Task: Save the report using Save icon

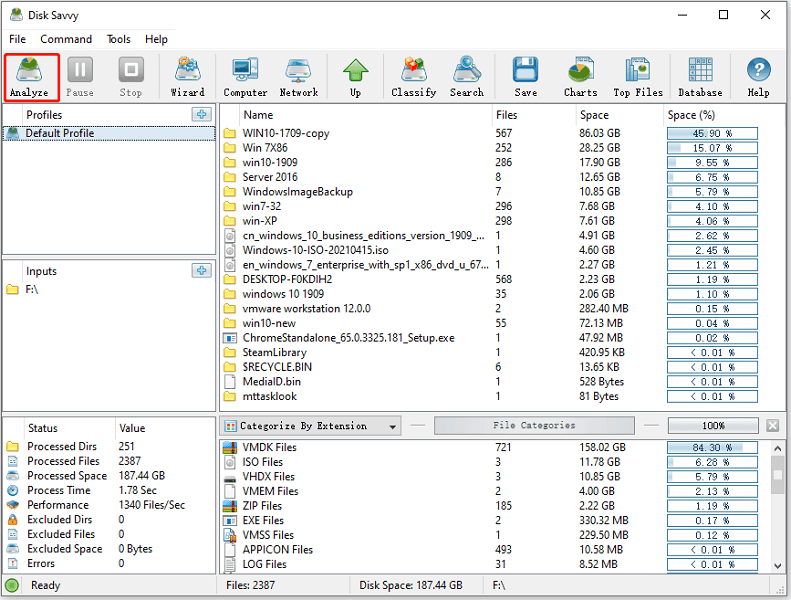Action: pyautogui.click(x=525, y=77)
